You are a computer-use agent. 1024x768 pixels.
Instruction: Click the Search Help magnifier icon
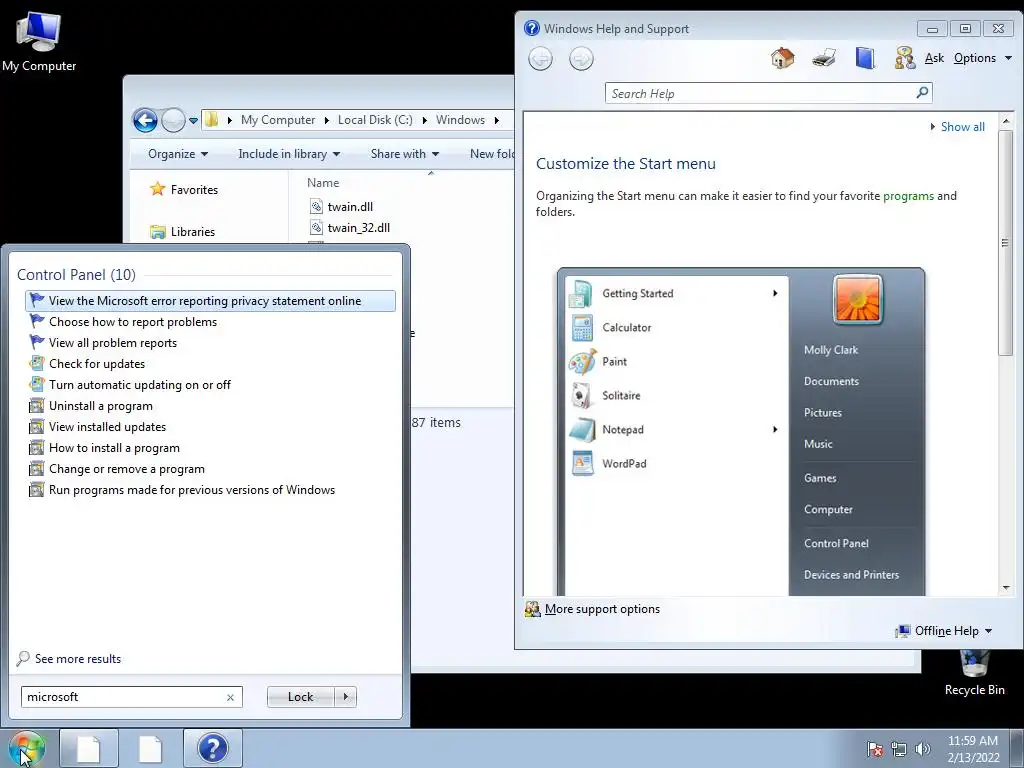click(922, 93)
